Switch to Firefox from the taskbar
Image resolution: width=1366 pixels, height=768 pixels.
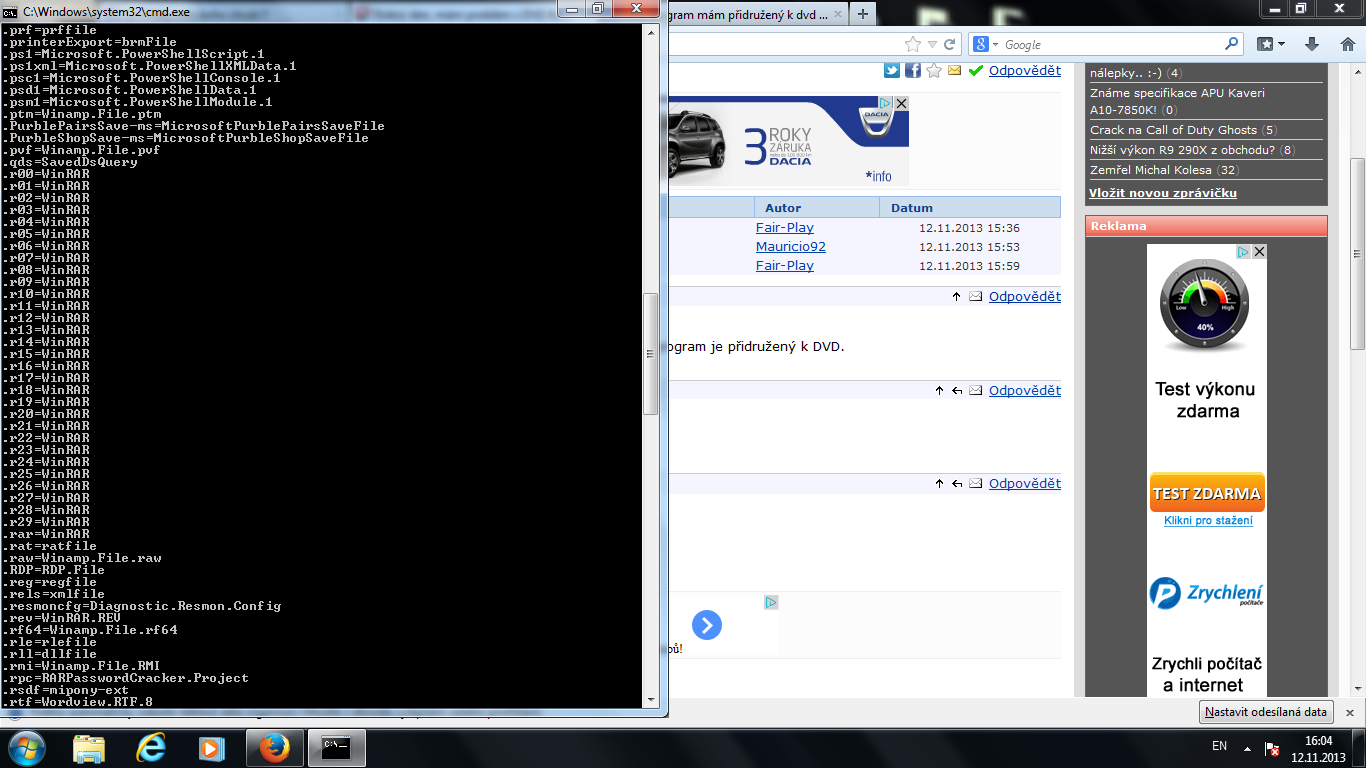point(274,747)
